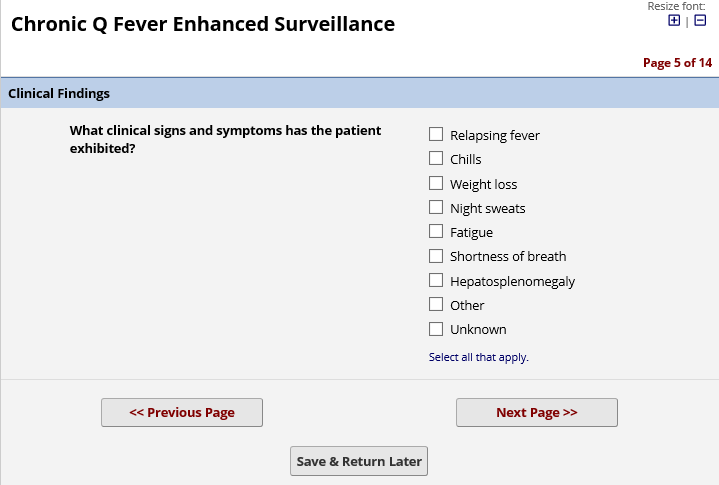Check the Shortness of breath box

click(x=436, y=256)
